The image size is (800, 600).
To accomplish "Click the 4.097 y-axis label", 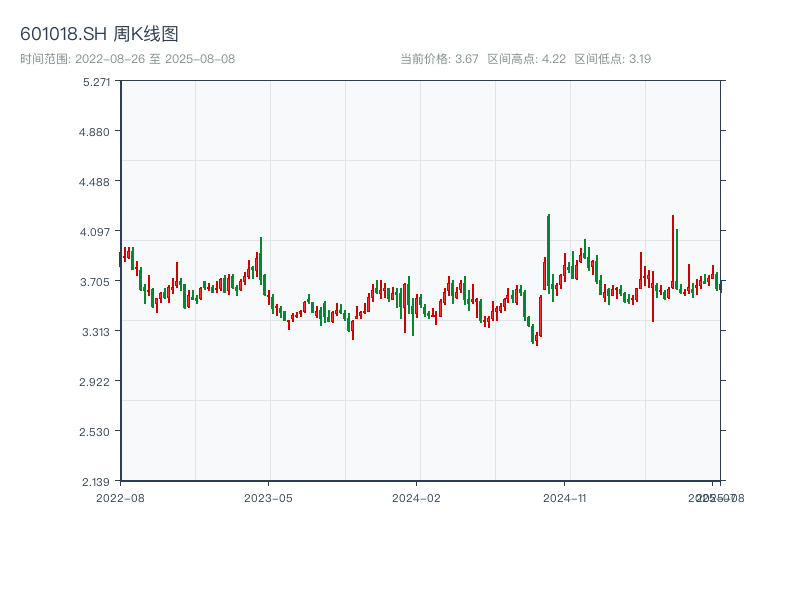I will tap(96, 231).
